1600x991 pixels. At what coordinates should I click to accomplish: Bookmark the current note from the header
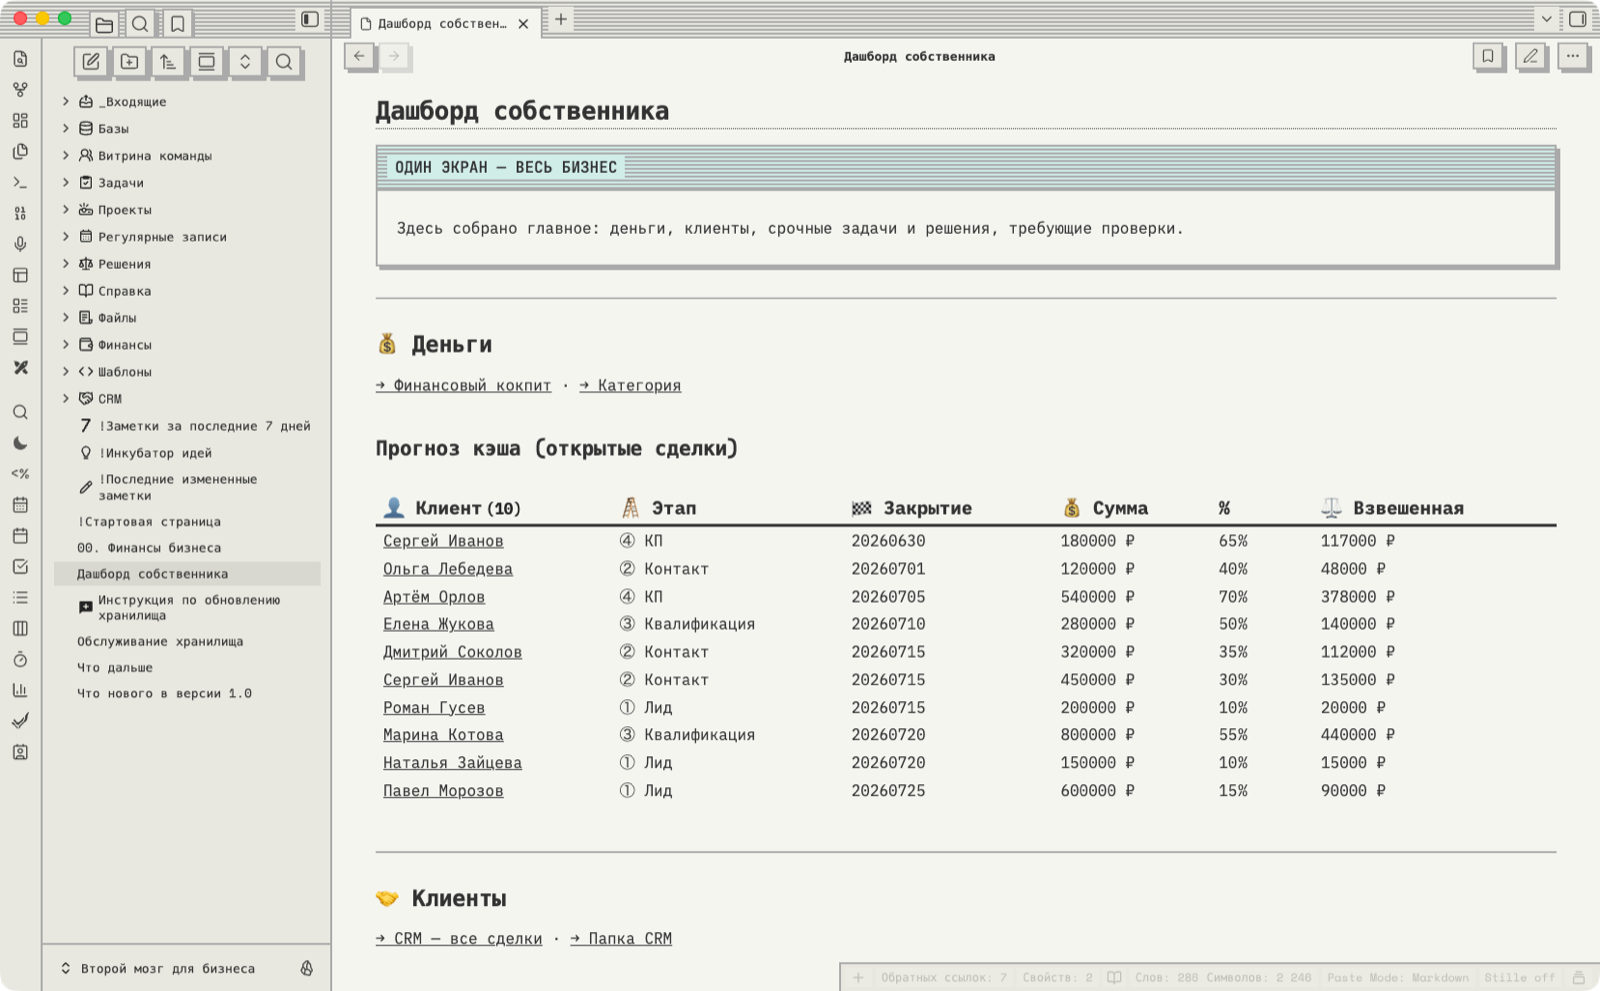[x=1488, y=57]
